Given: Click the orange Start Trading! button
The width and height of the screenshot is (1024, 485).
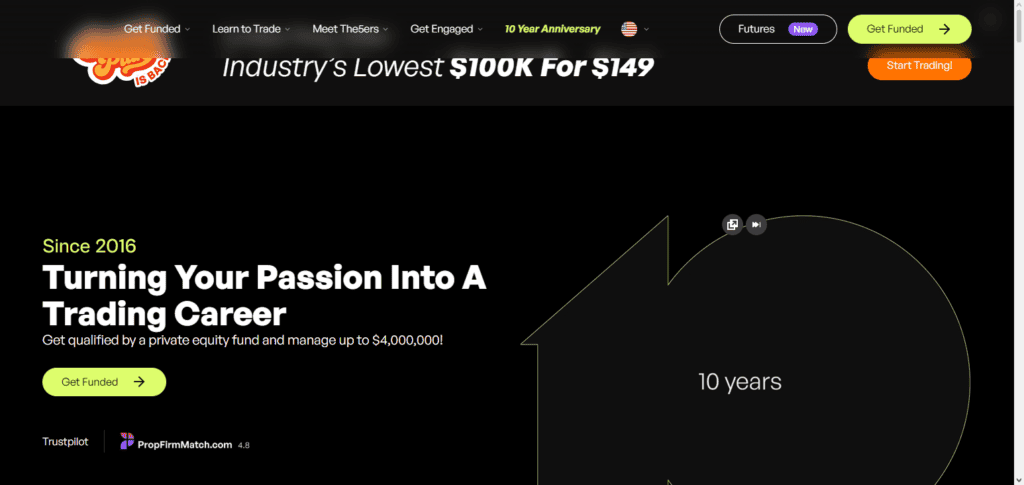Looking at the screenshot, I should pos(920,65).
